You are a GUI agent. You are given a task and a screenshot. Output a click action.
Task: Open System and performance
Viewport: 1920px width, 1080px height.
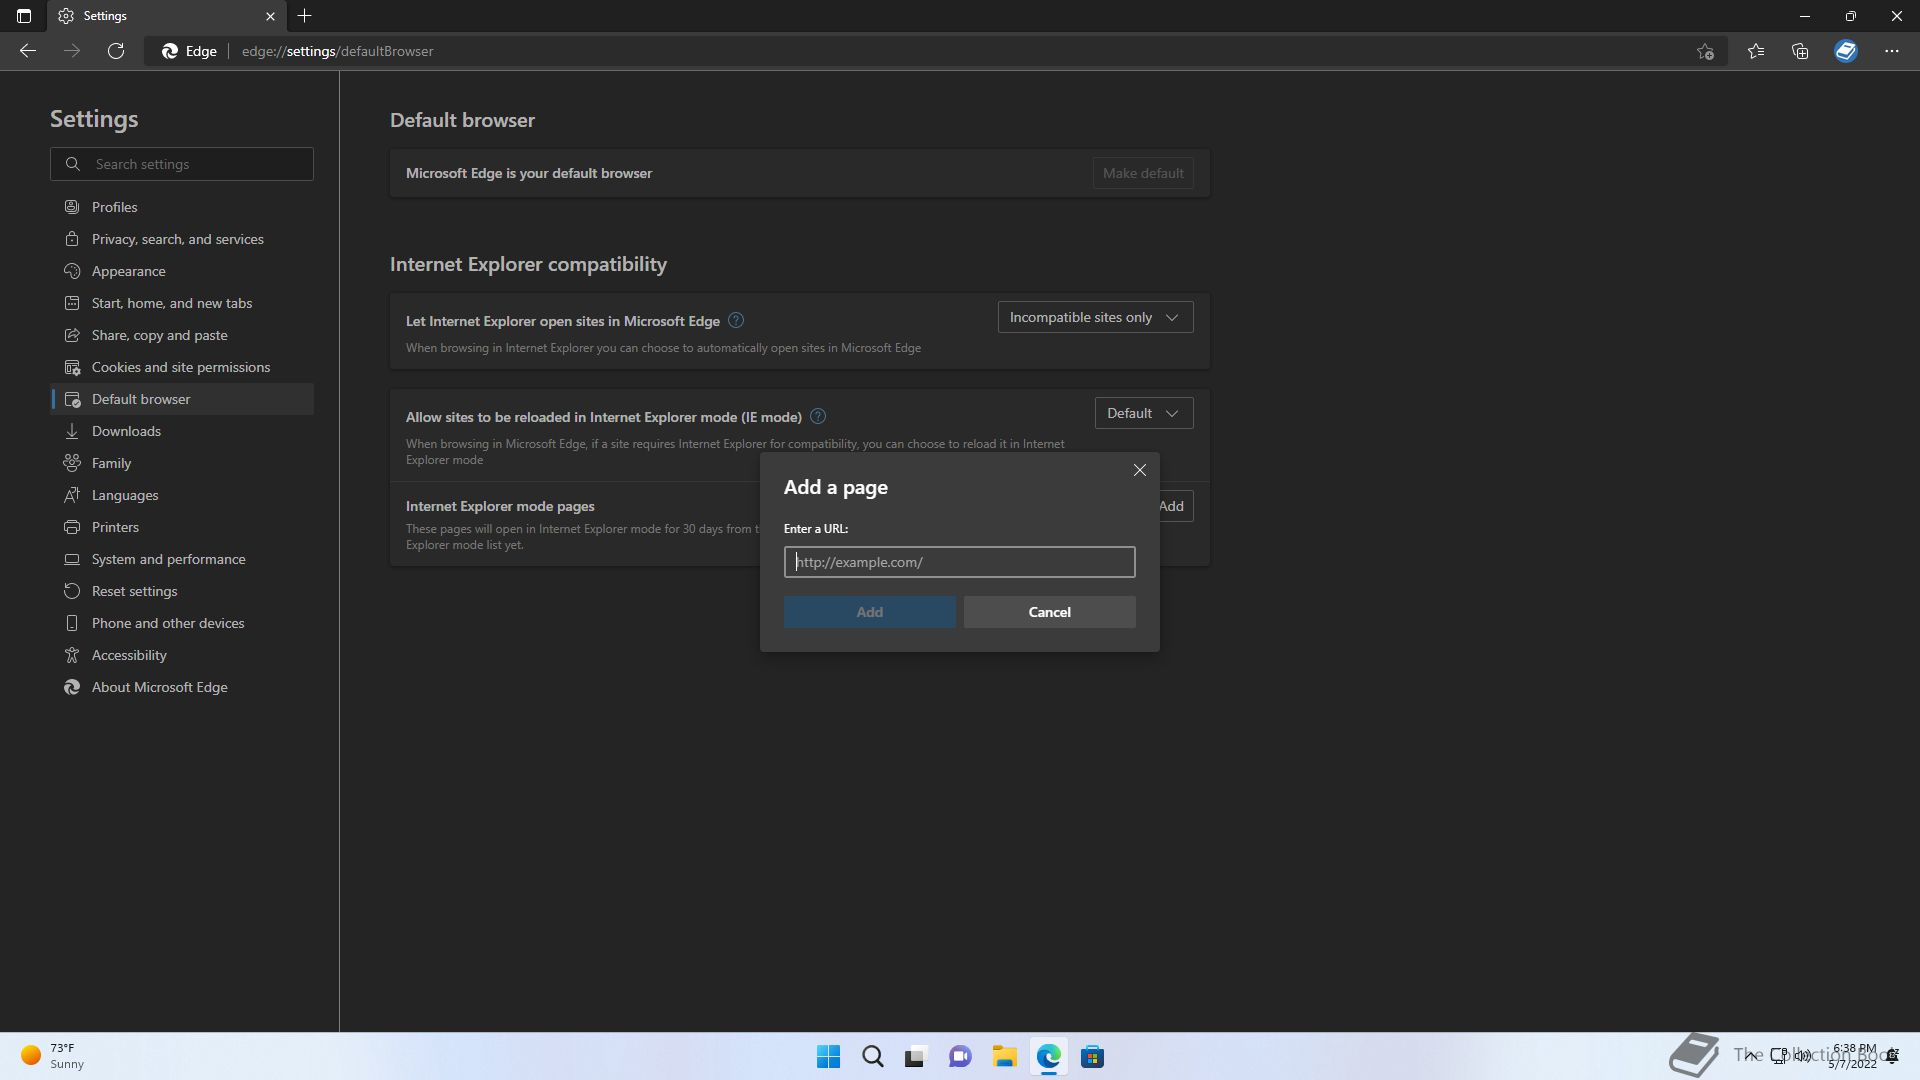pos(182,559)
